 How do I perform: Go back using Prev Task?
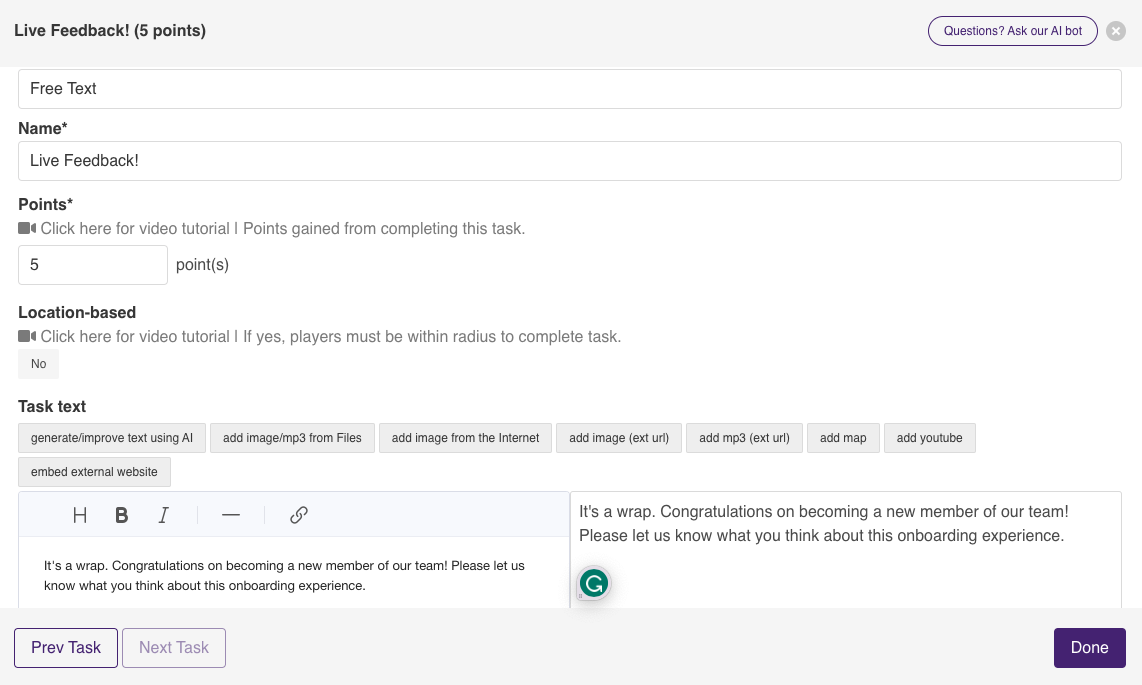tap(65, 648)
